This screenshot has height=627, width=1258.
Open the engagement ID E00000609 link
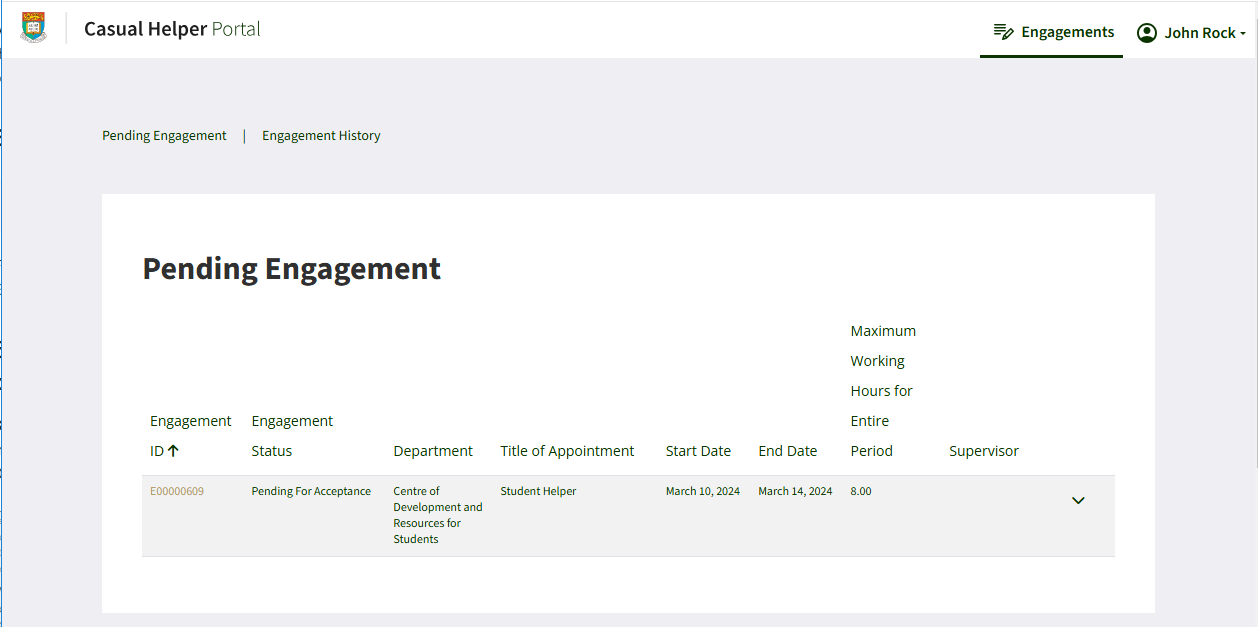pos(177,491)
